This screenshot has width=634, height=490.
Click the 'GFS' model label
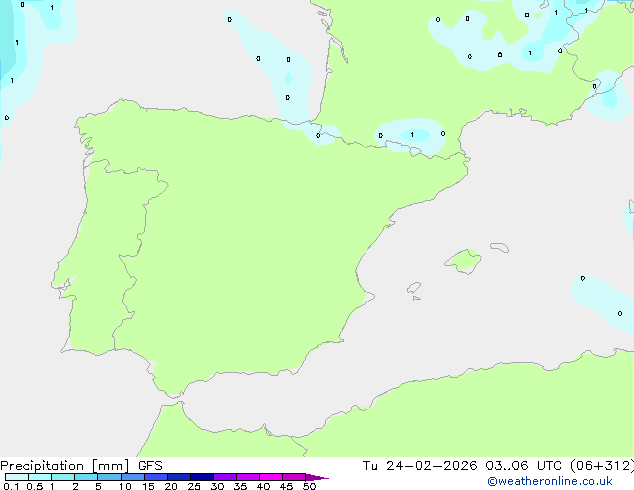pyautogui.click(x=150, y=466)
